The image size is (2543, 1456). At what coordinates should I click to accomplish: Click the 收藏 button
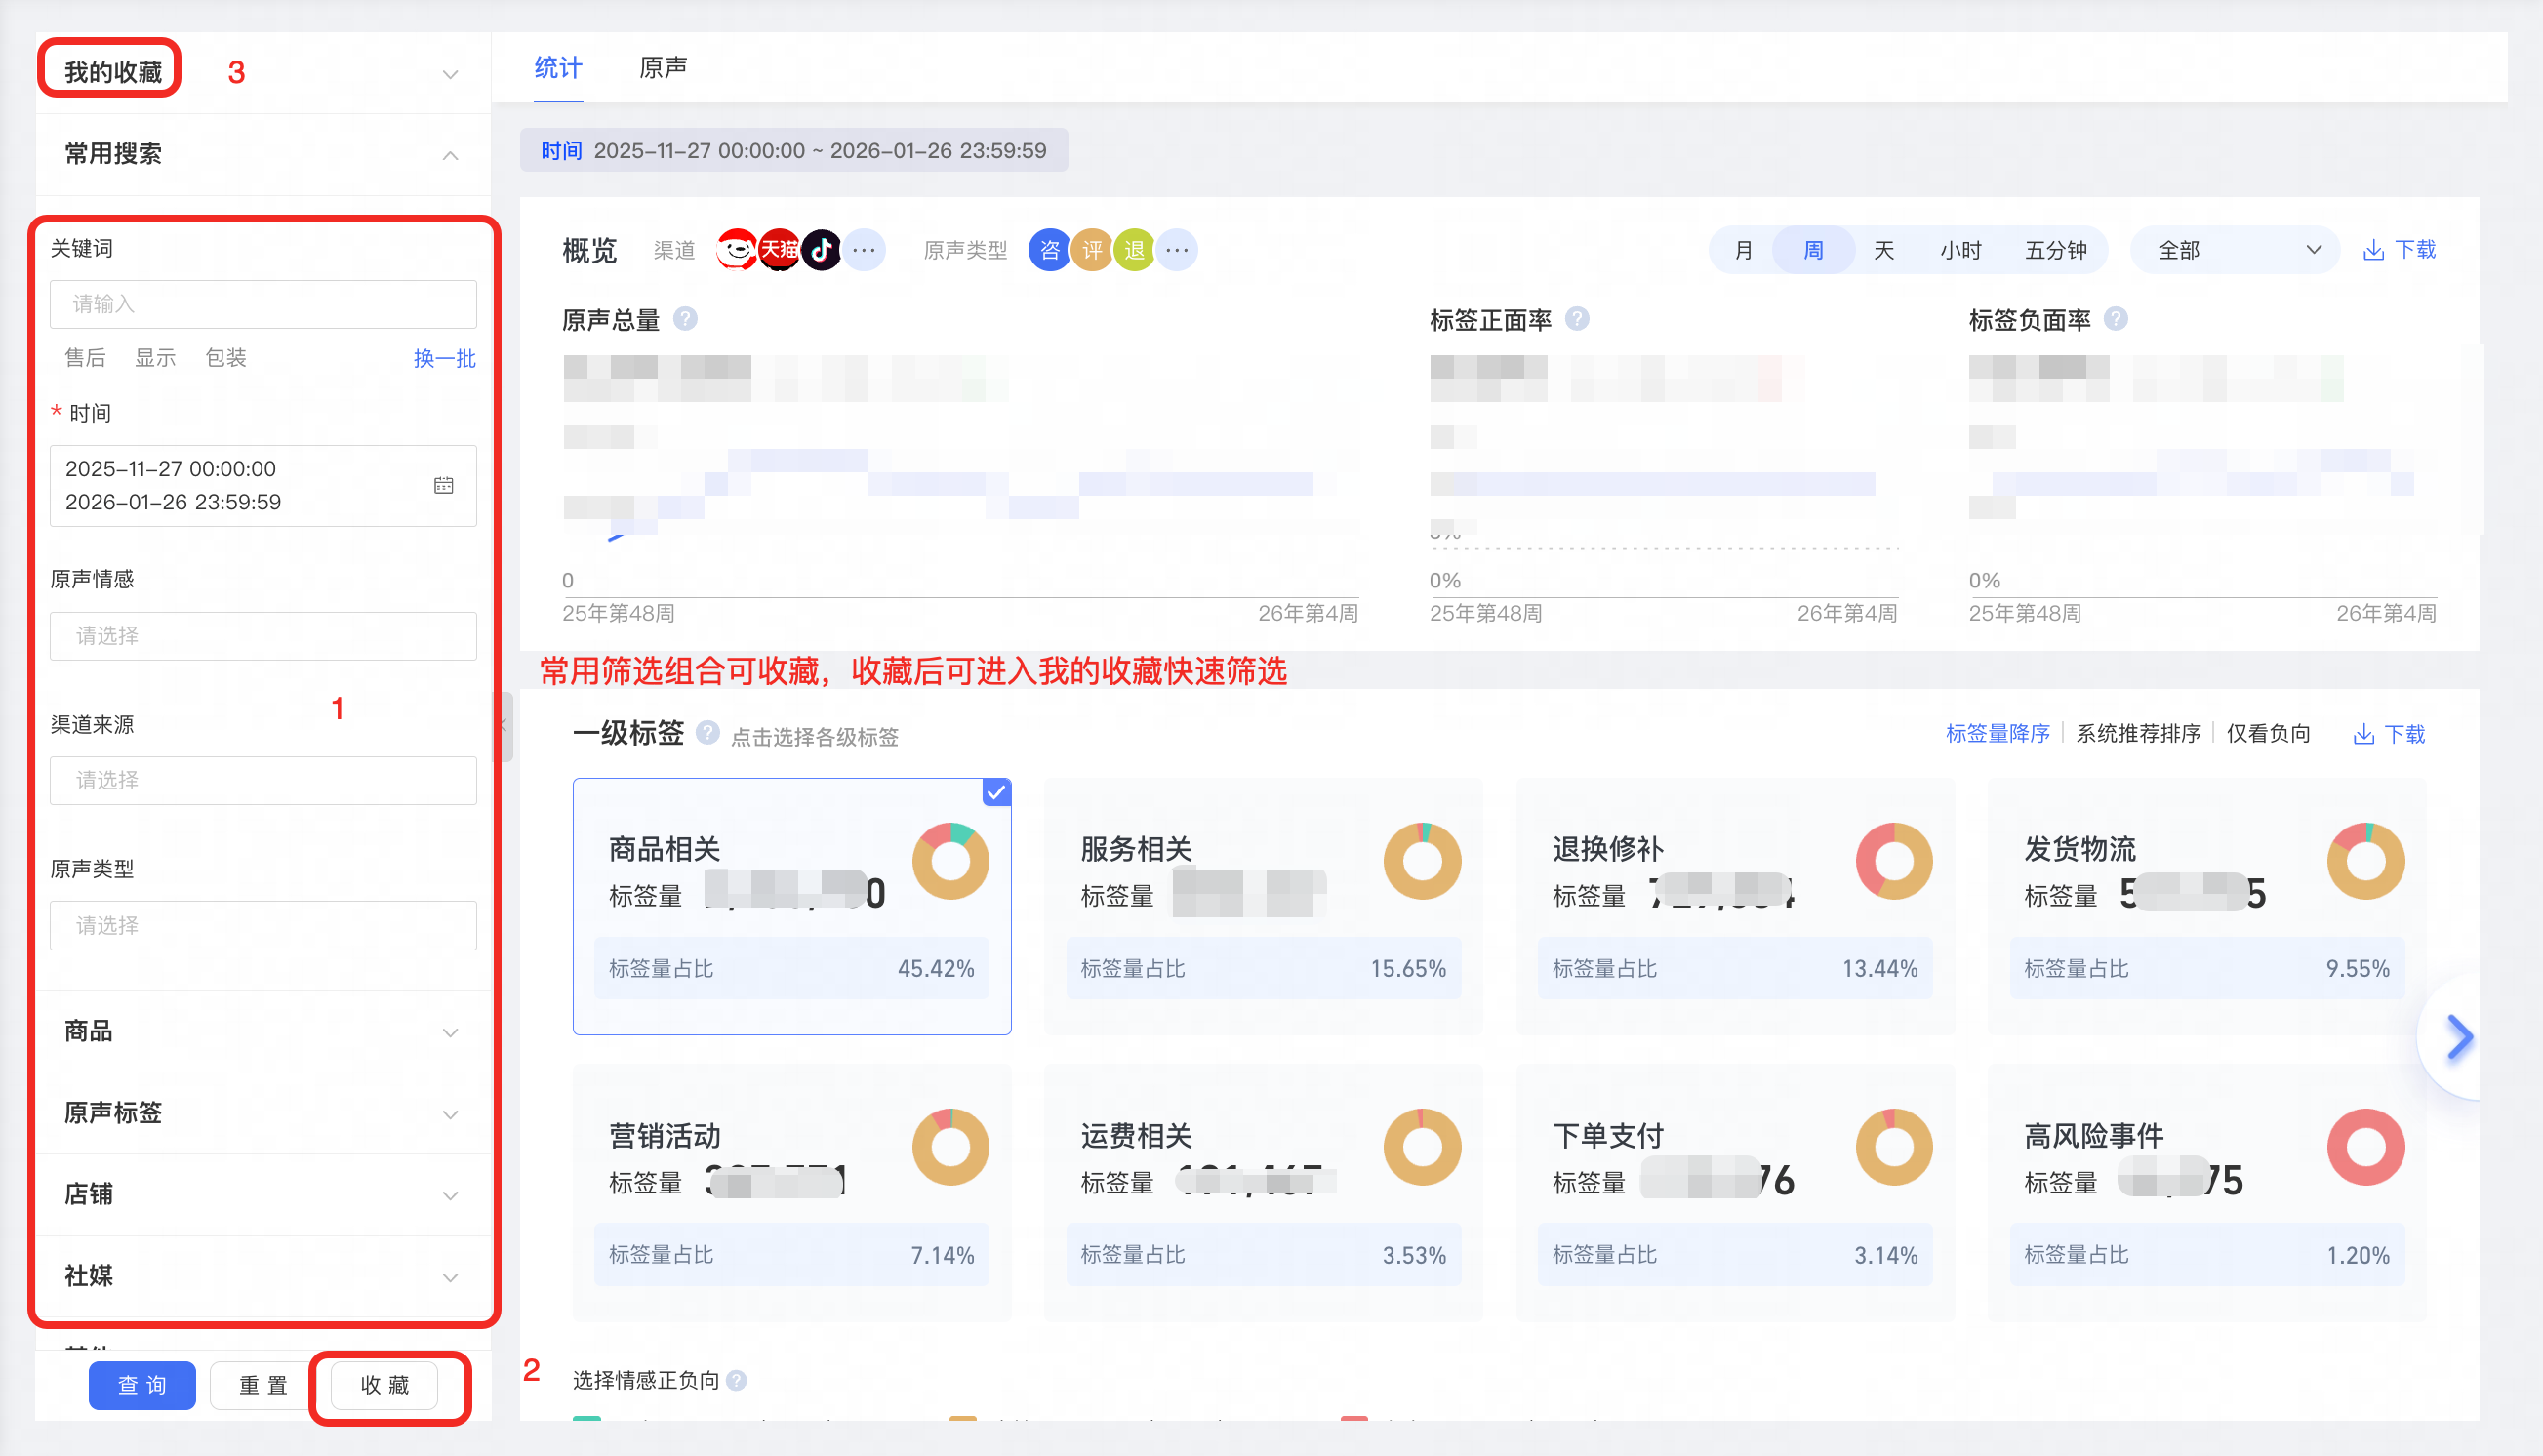pyautogui.click(x=385, y=1385)
